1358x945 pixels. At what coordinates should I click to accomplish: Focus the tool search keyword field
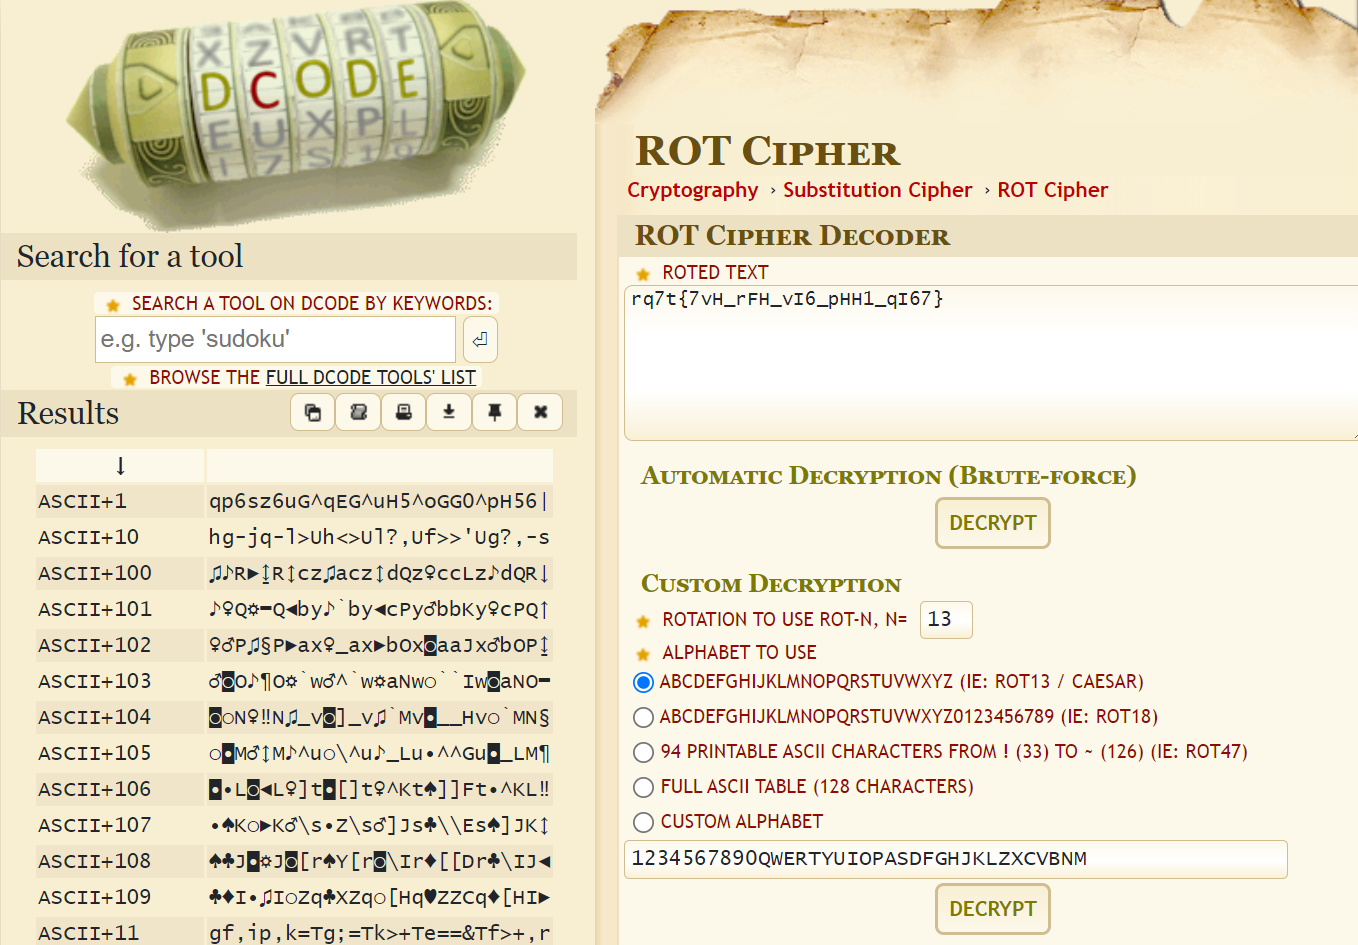pyautogui.click(x=275, y=339)
